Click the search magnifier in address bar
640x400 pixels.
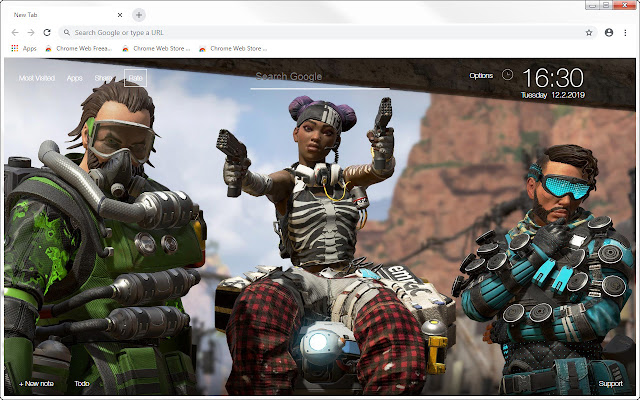point(67,32)
